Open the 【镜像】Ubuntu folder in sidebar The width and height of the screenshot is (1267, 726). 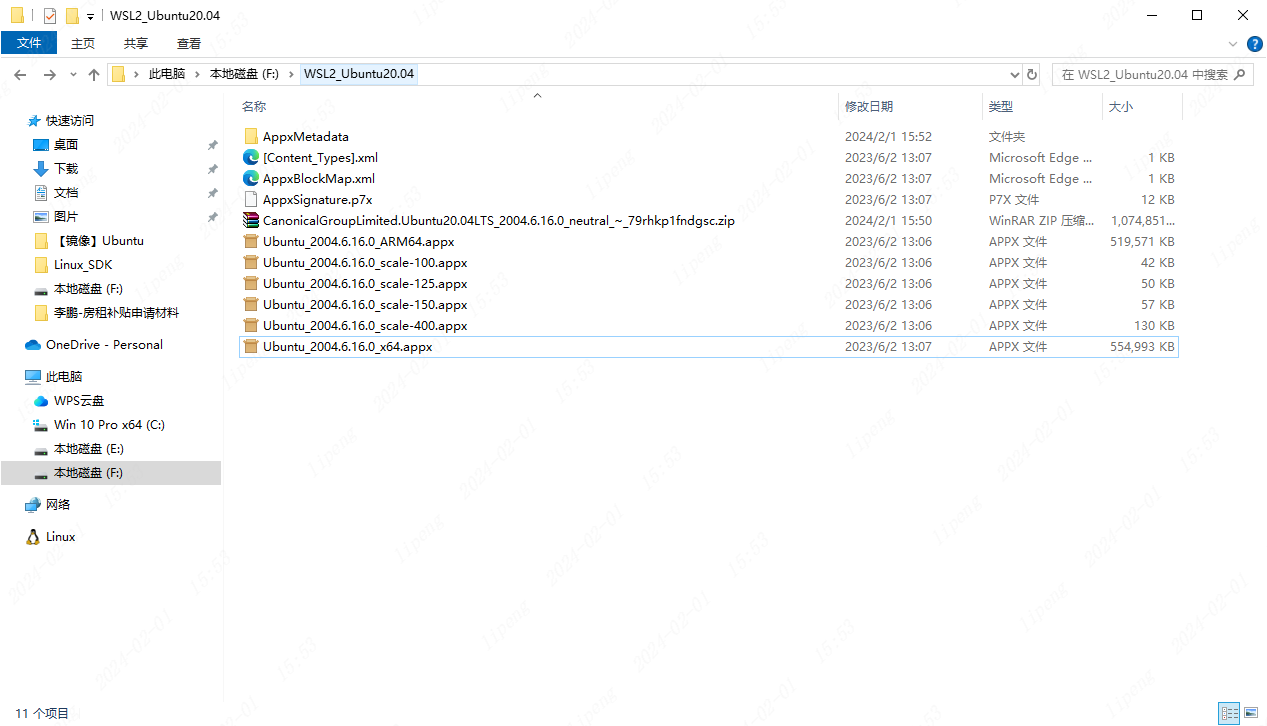point(99,240)
